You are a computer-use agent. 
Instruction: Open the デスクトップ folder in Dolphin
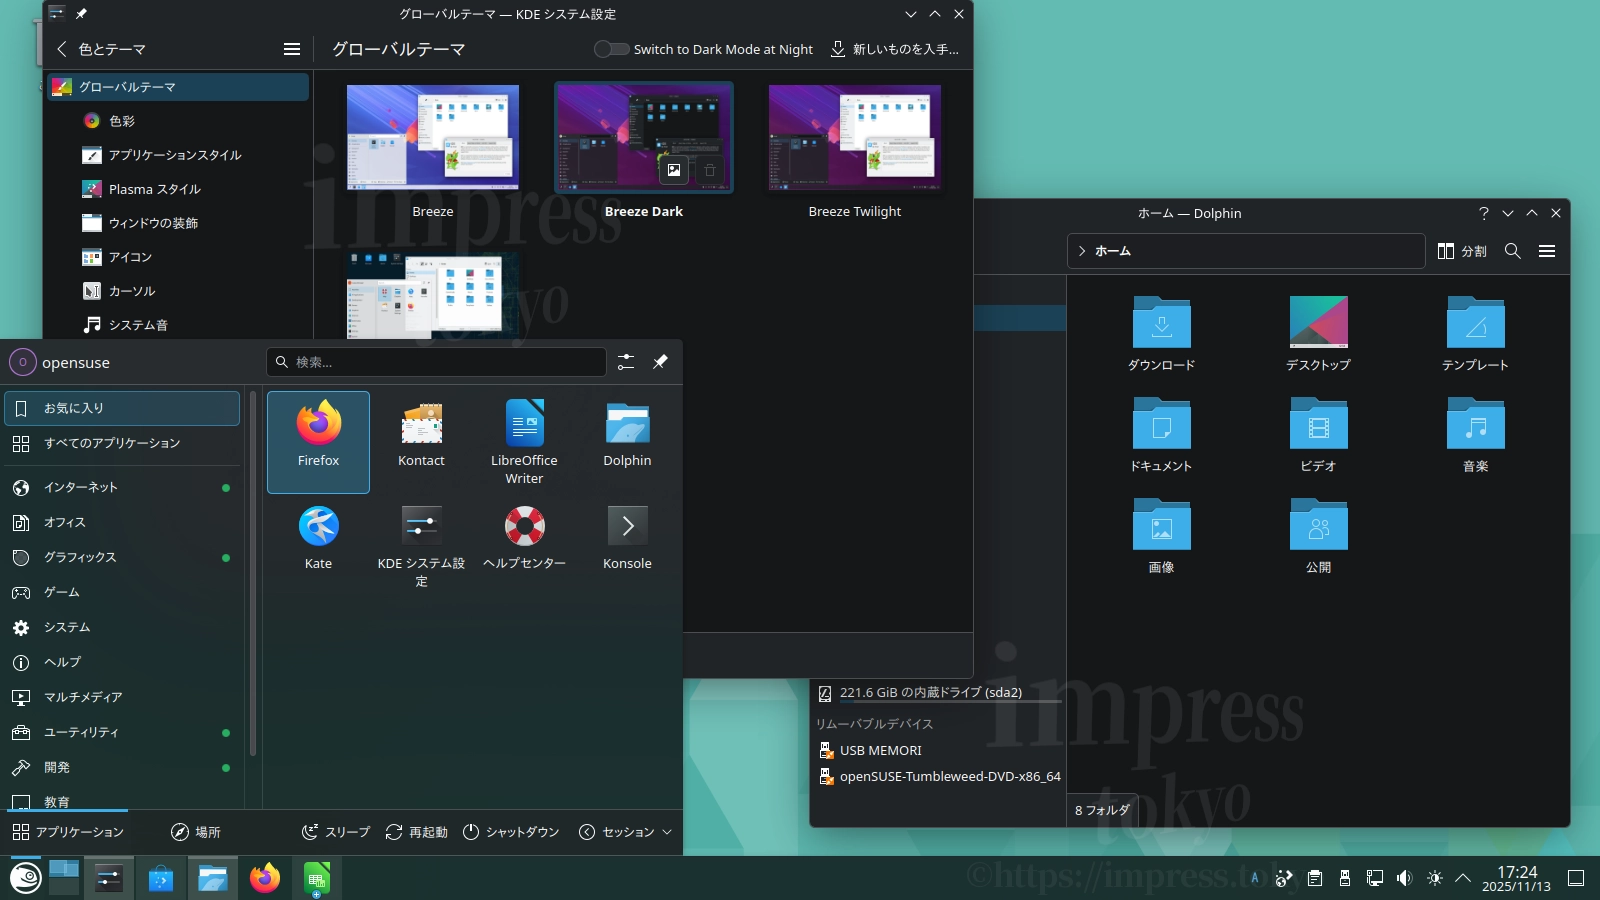[1318, 334]
